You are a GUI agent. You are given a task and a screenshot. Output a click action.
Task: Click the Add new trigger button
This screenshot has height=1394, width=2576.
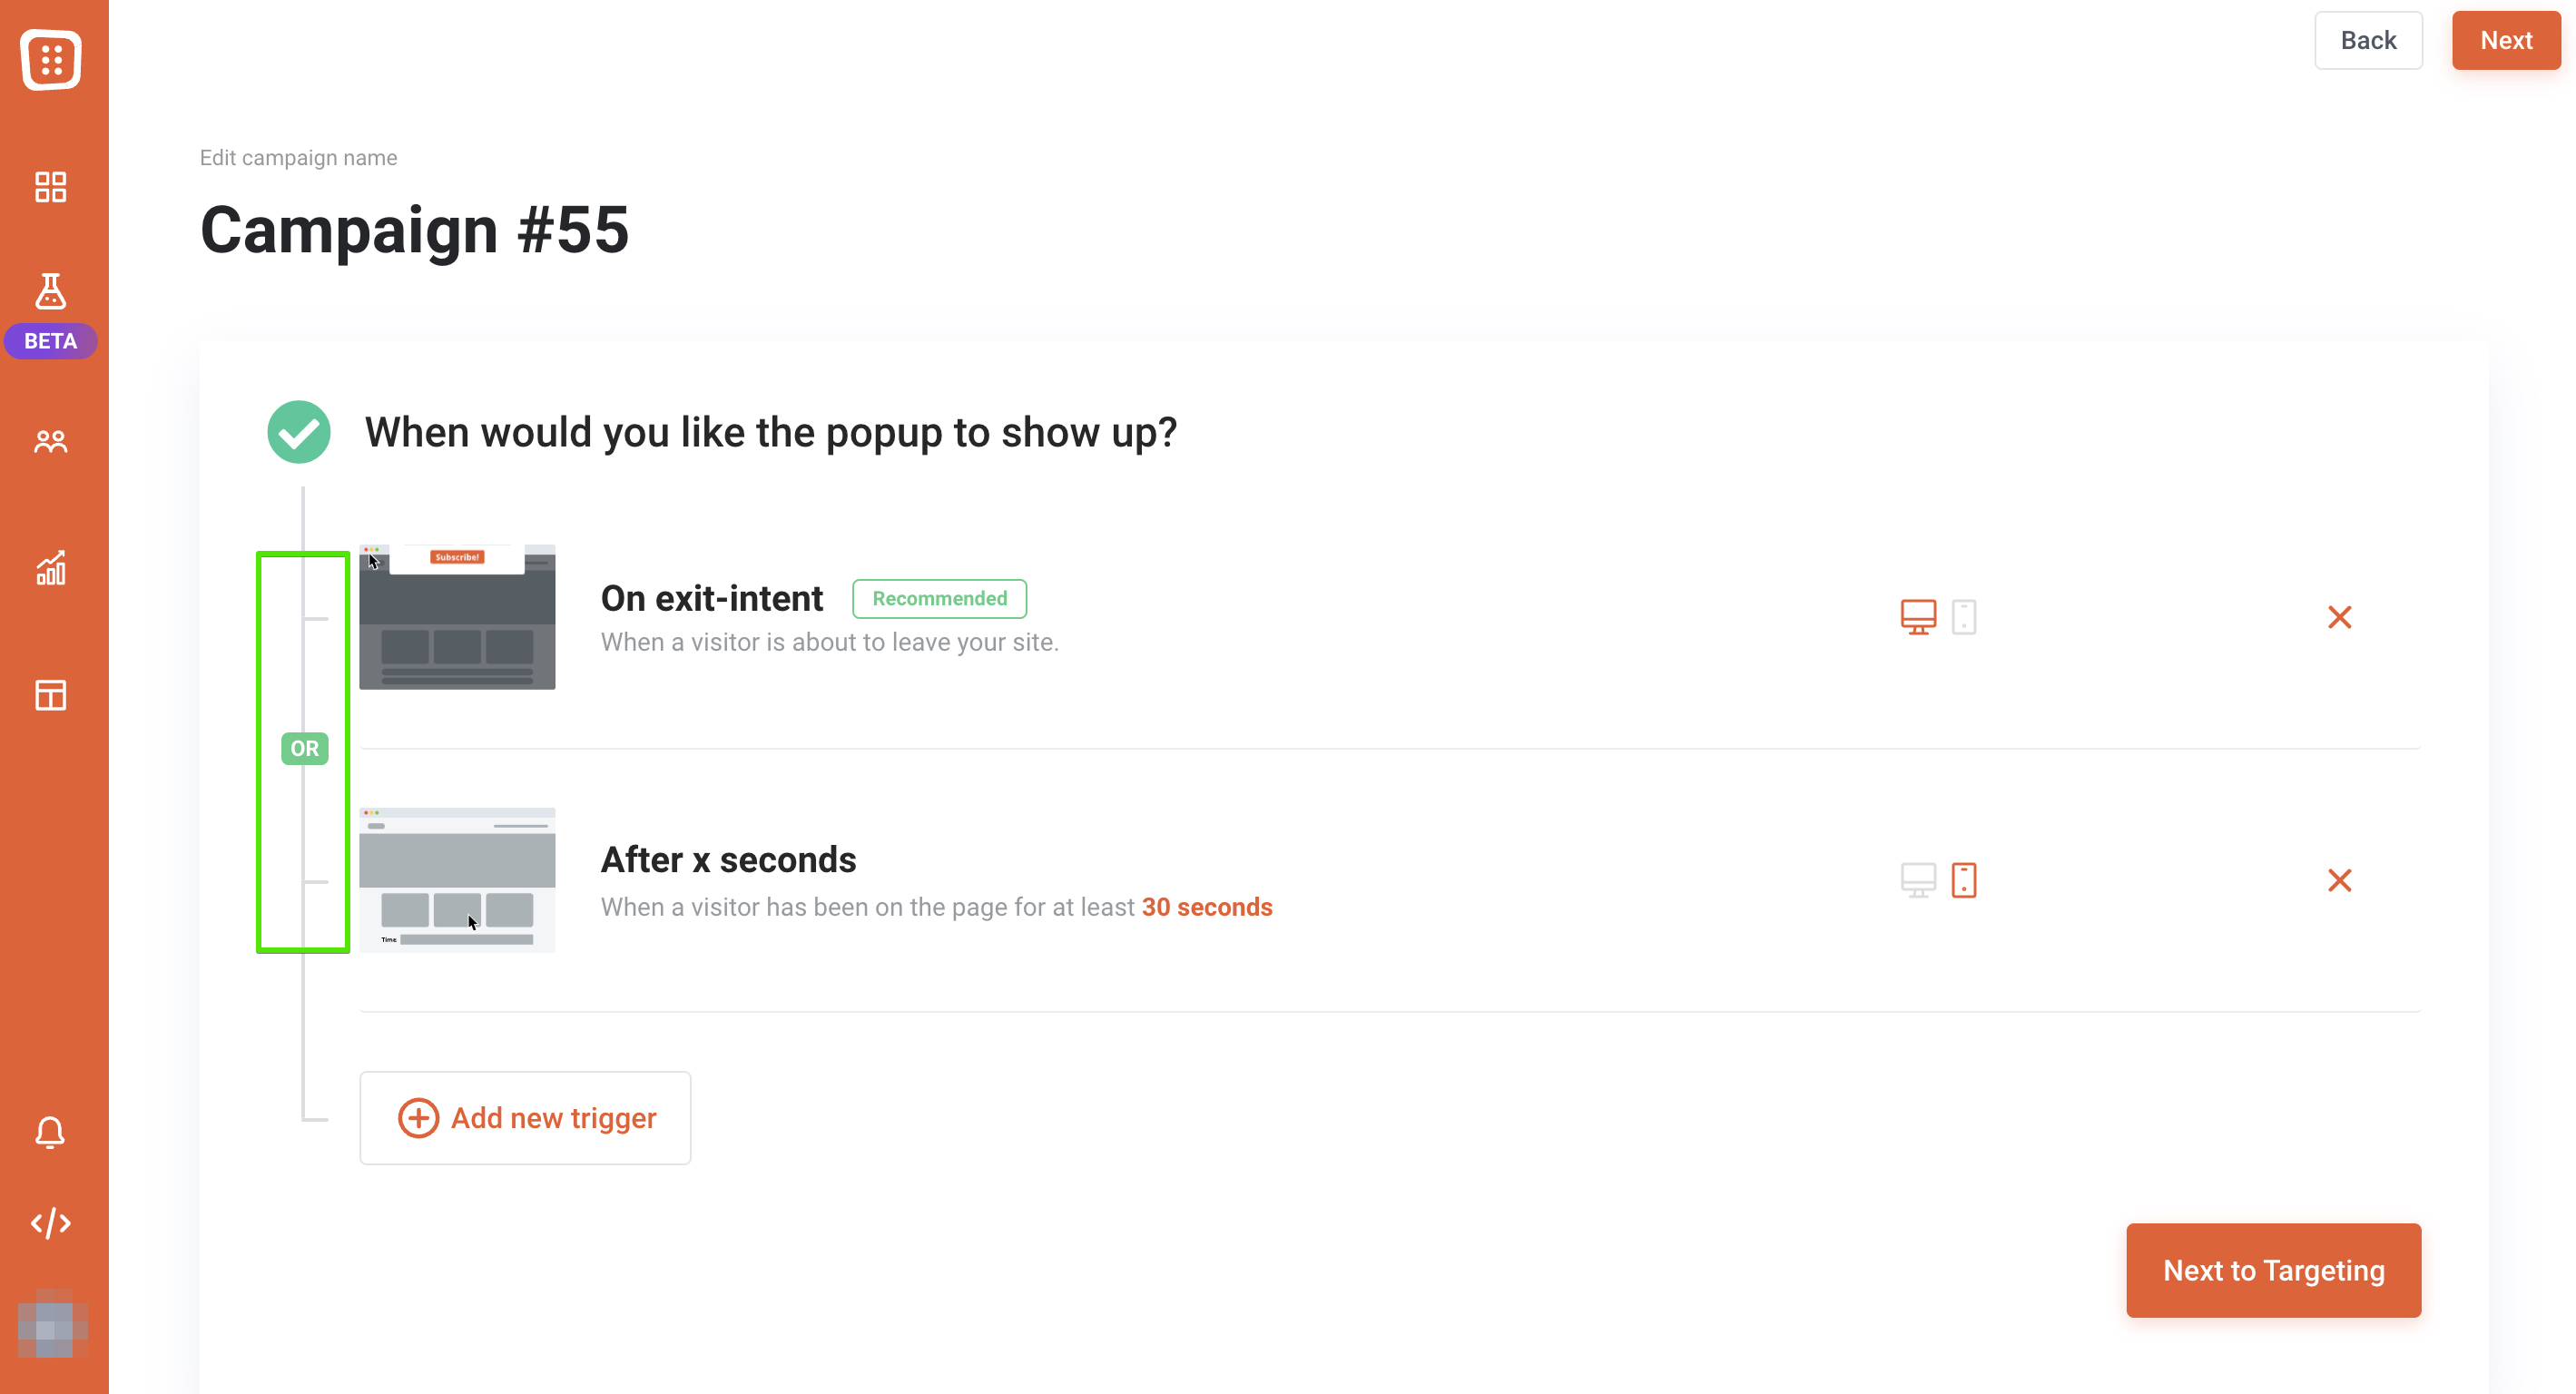(x=525, y=1118)
